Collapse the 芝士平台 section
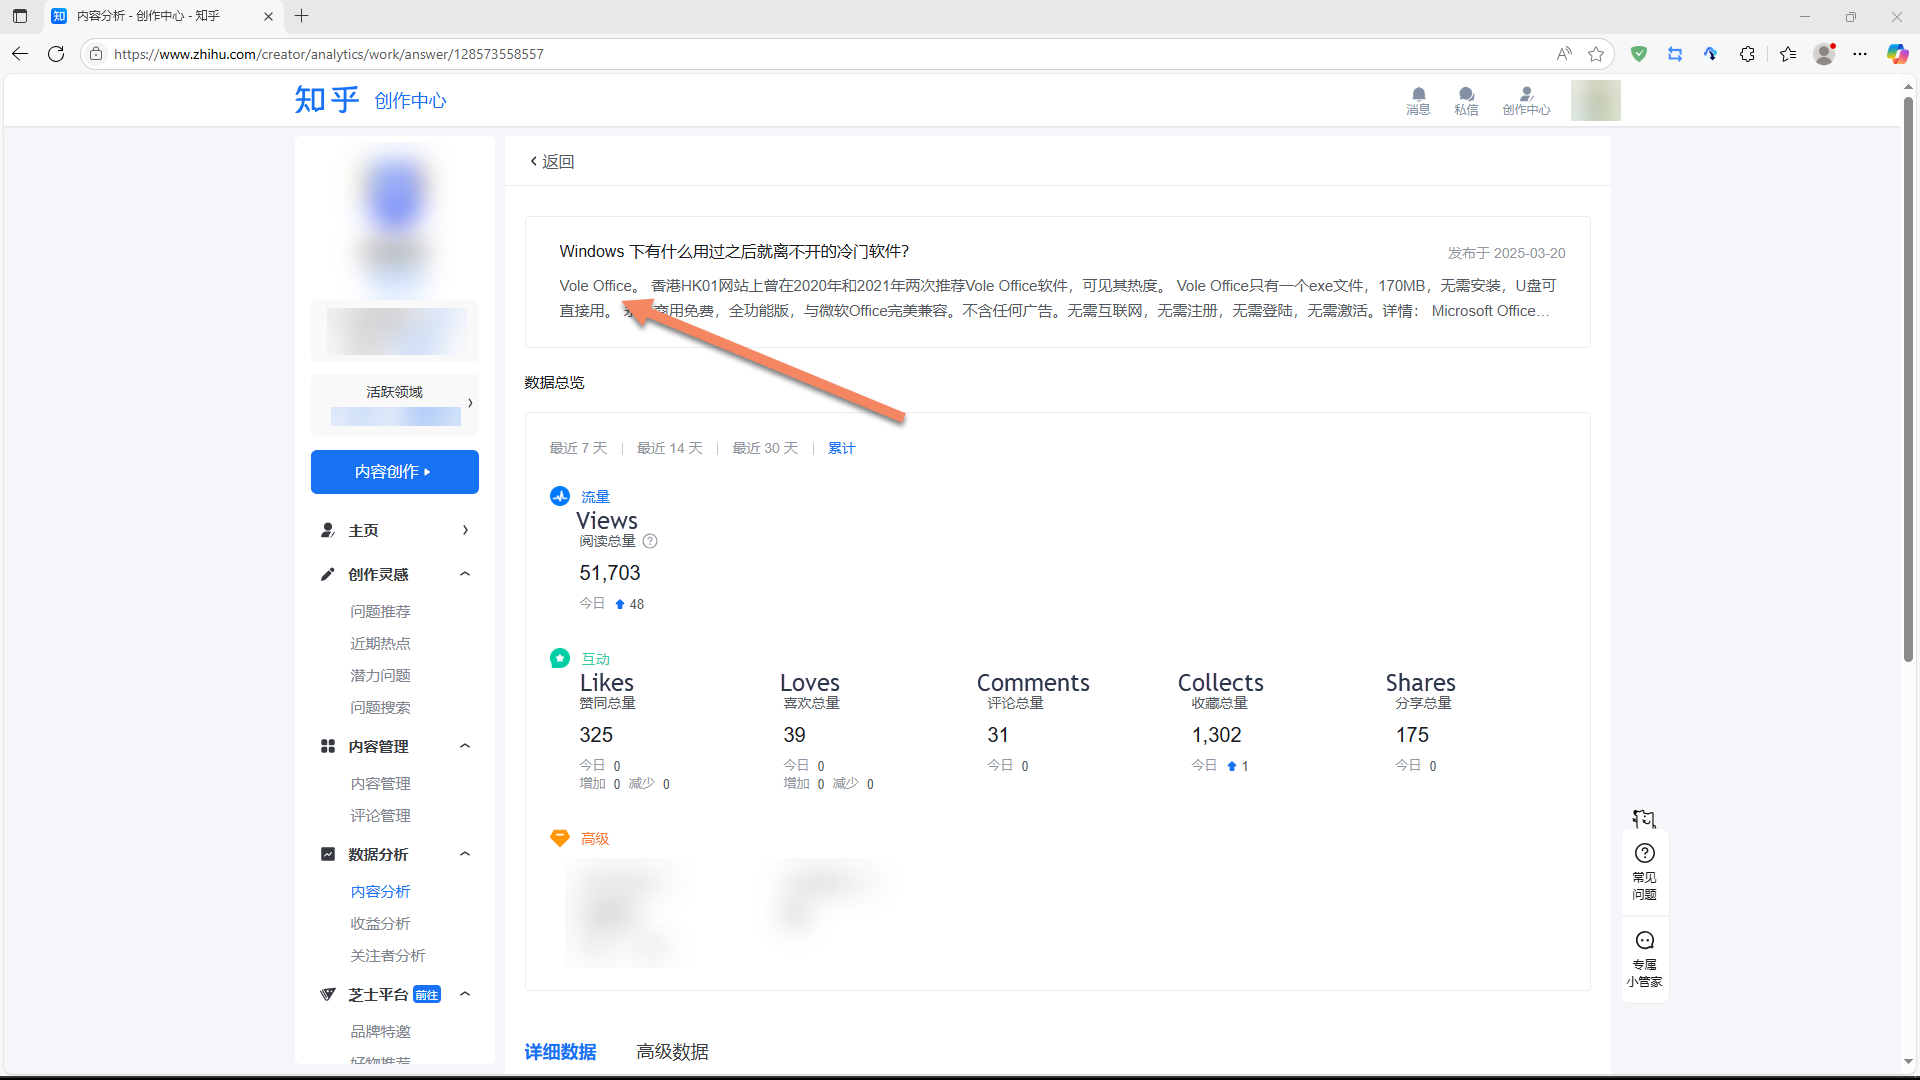 pos(465,994)
